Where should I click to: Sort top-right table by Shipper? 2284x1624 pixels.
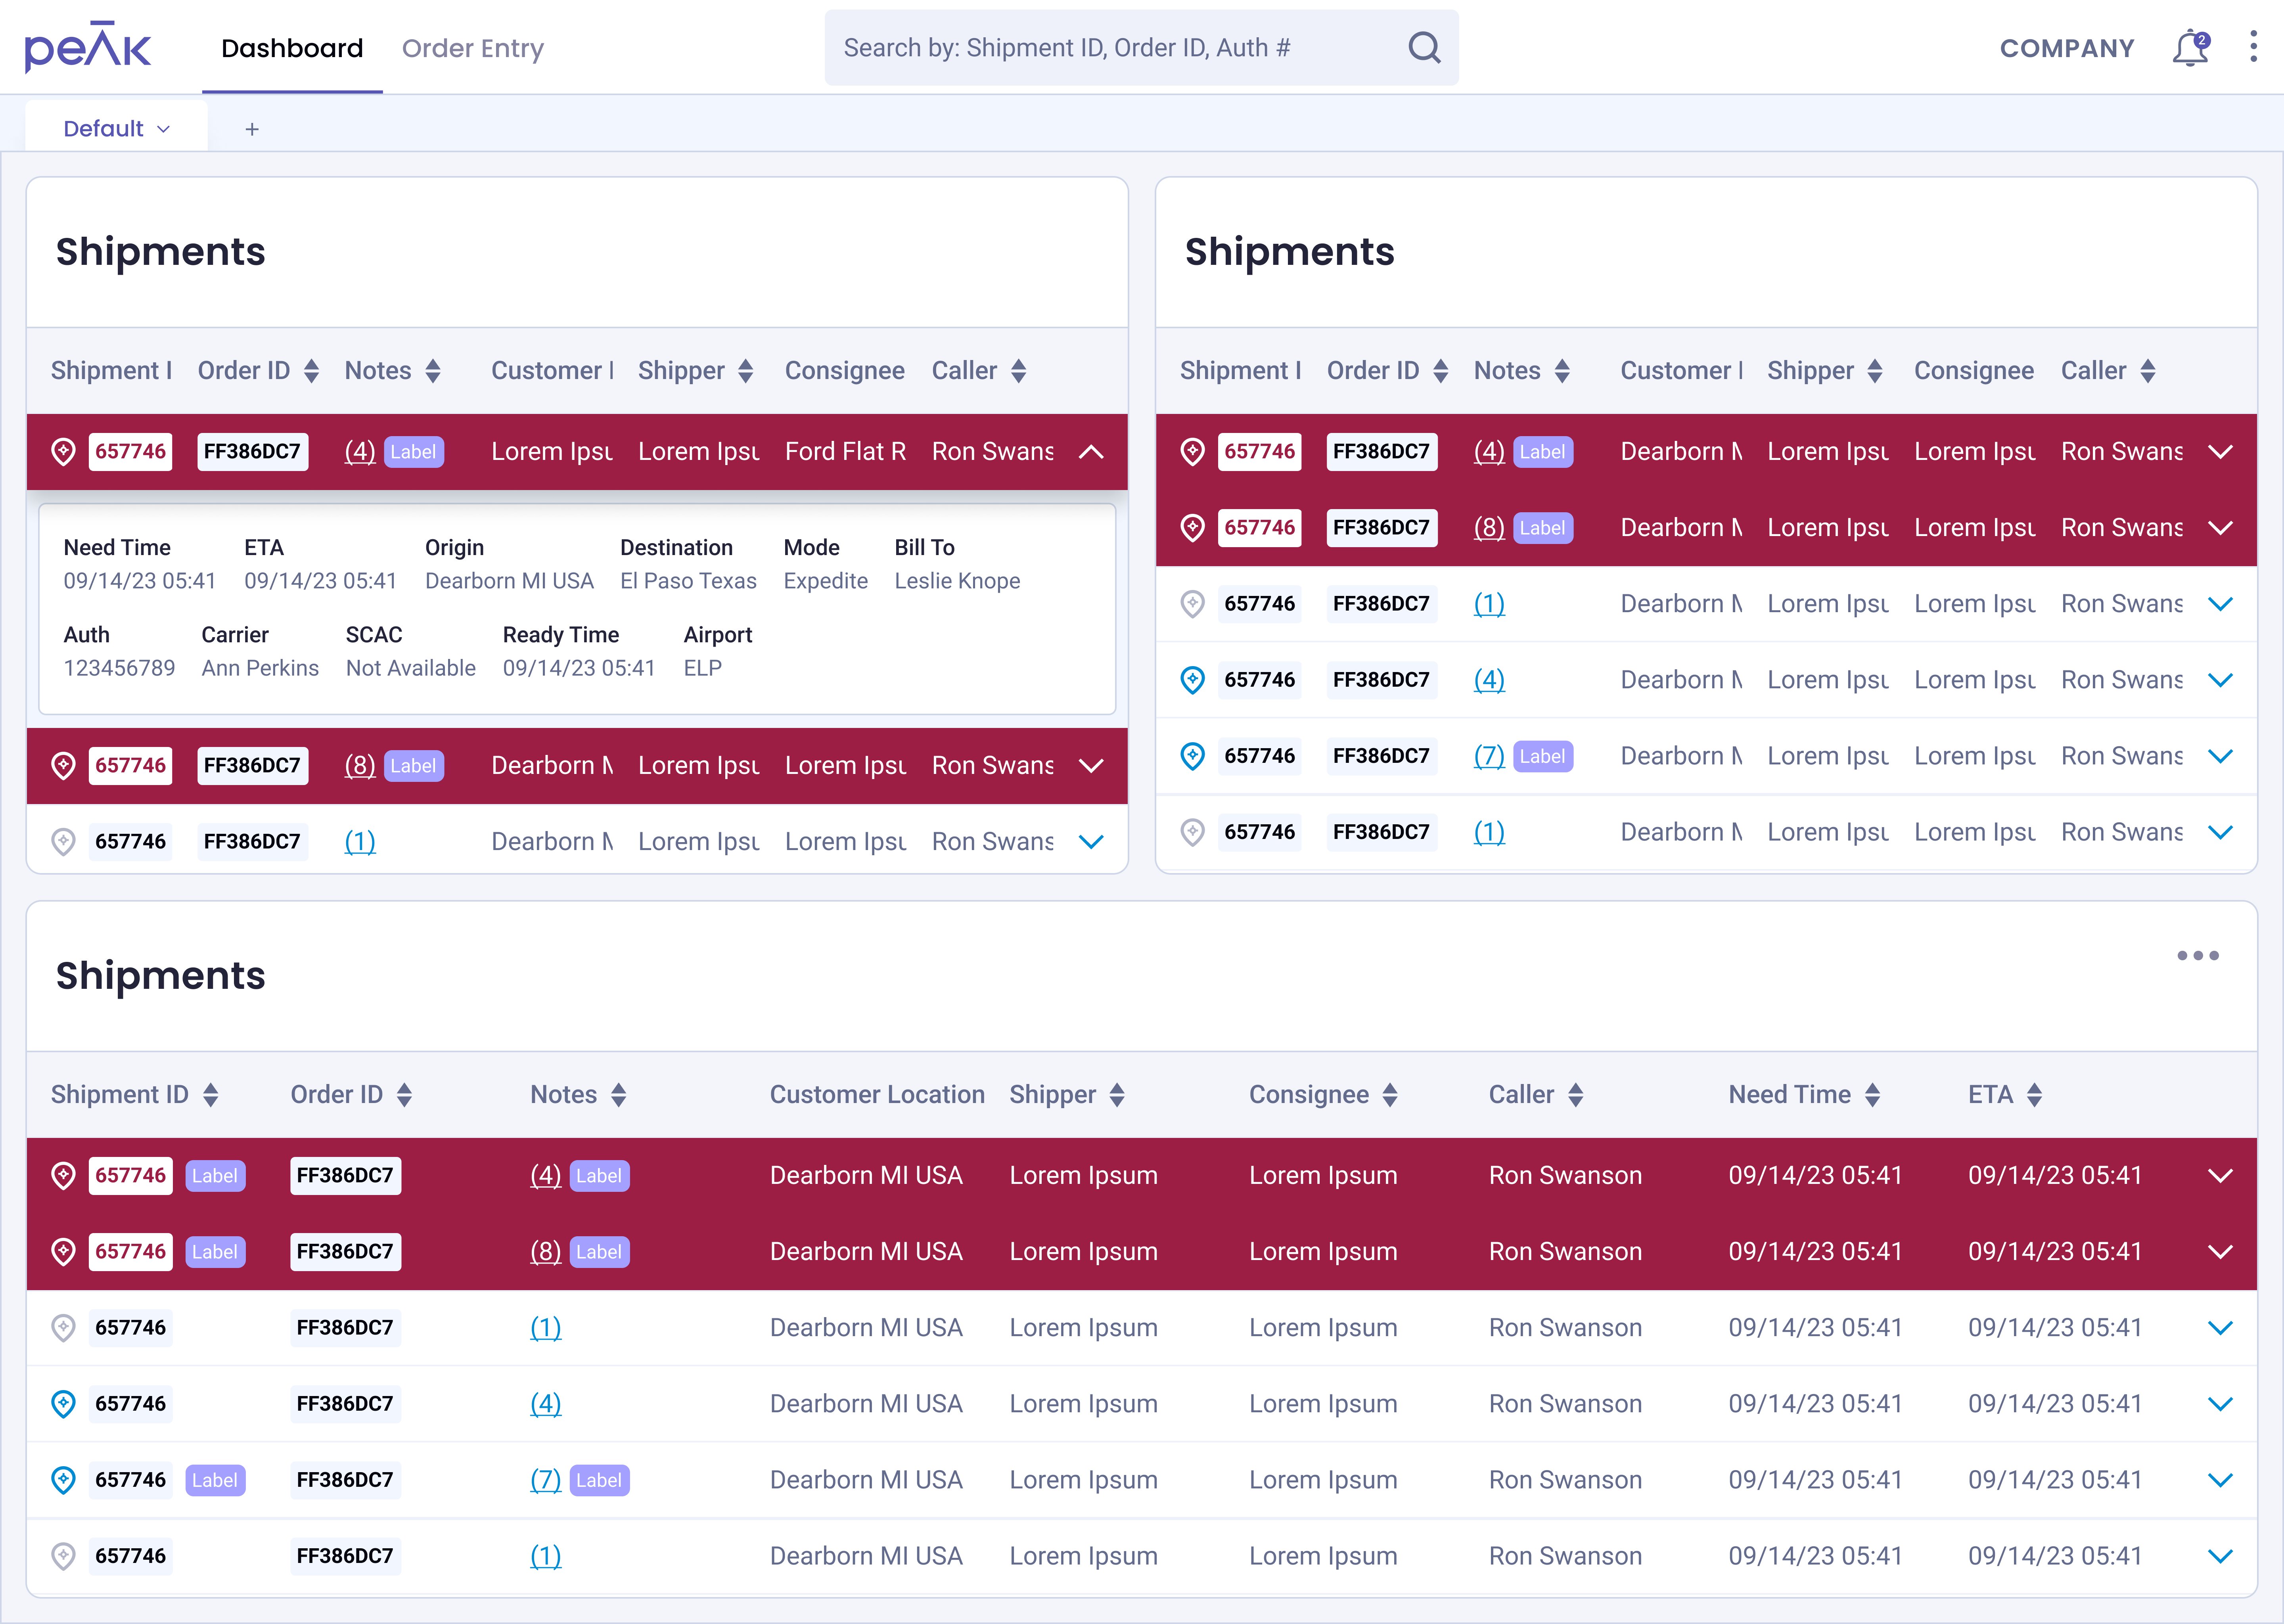(x=1875, y=371)
